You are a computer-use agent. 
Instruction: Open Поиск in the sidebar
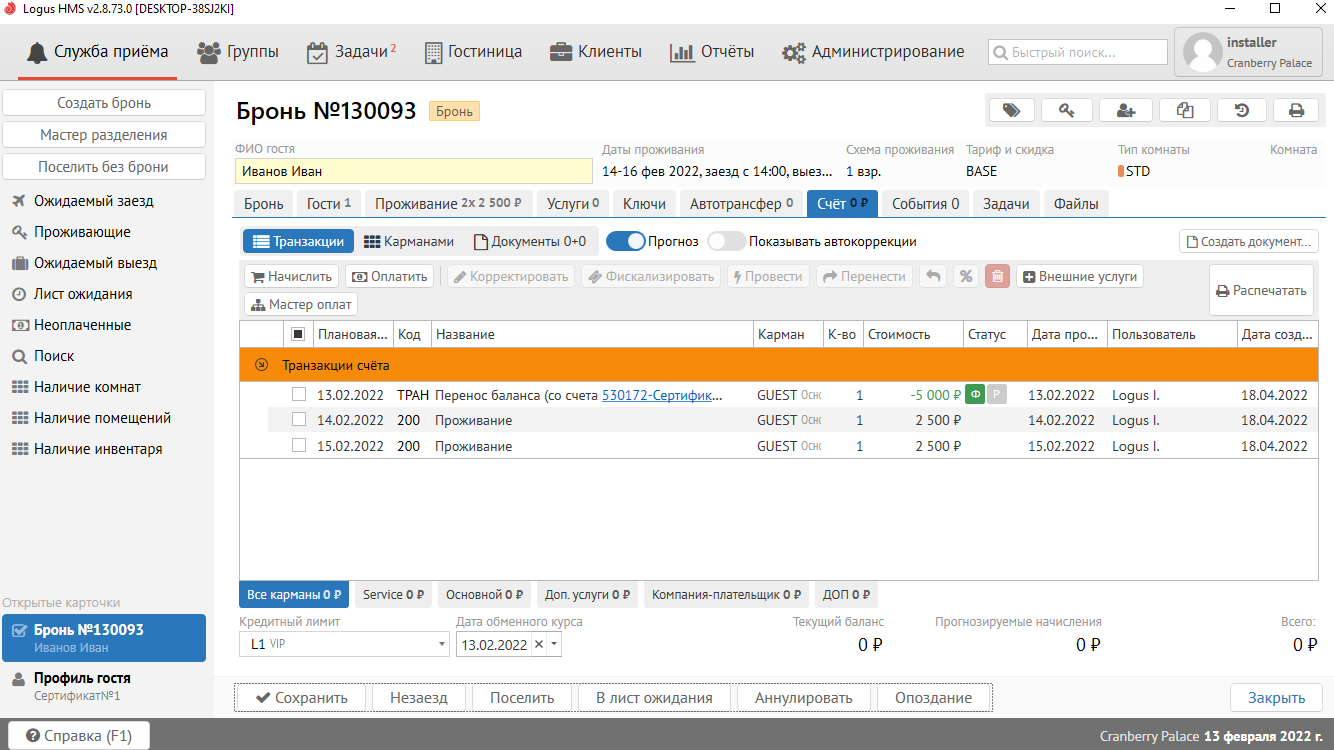click(x=54, y=356)
